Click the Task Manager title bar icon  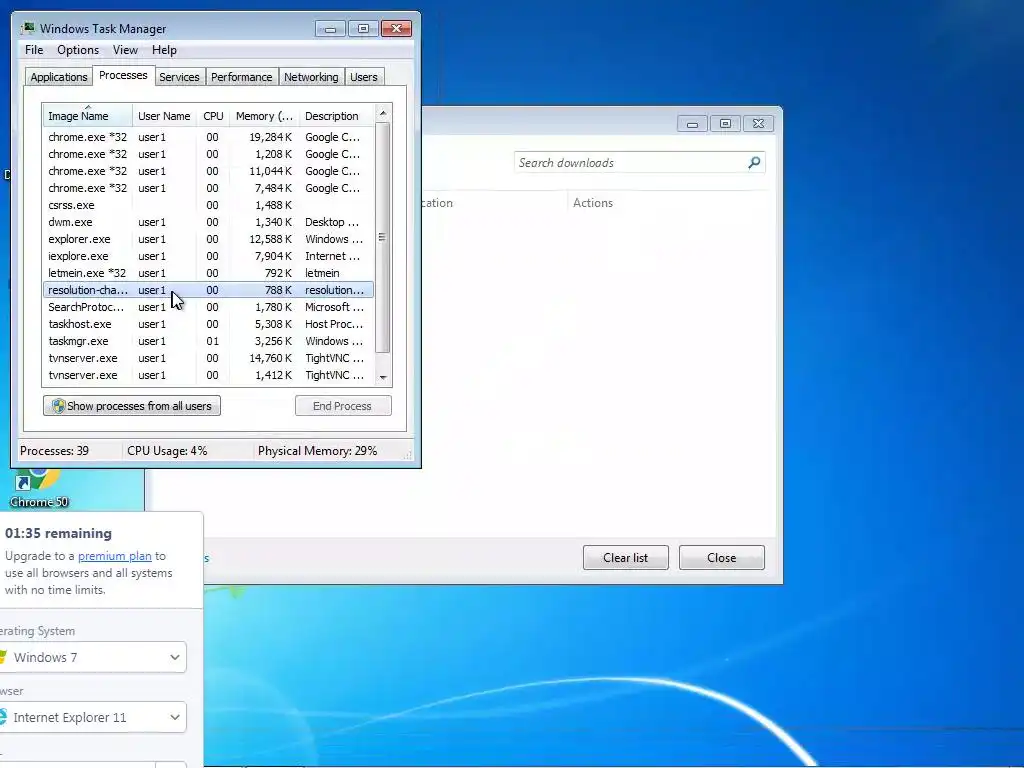click(x=28, y=28)
